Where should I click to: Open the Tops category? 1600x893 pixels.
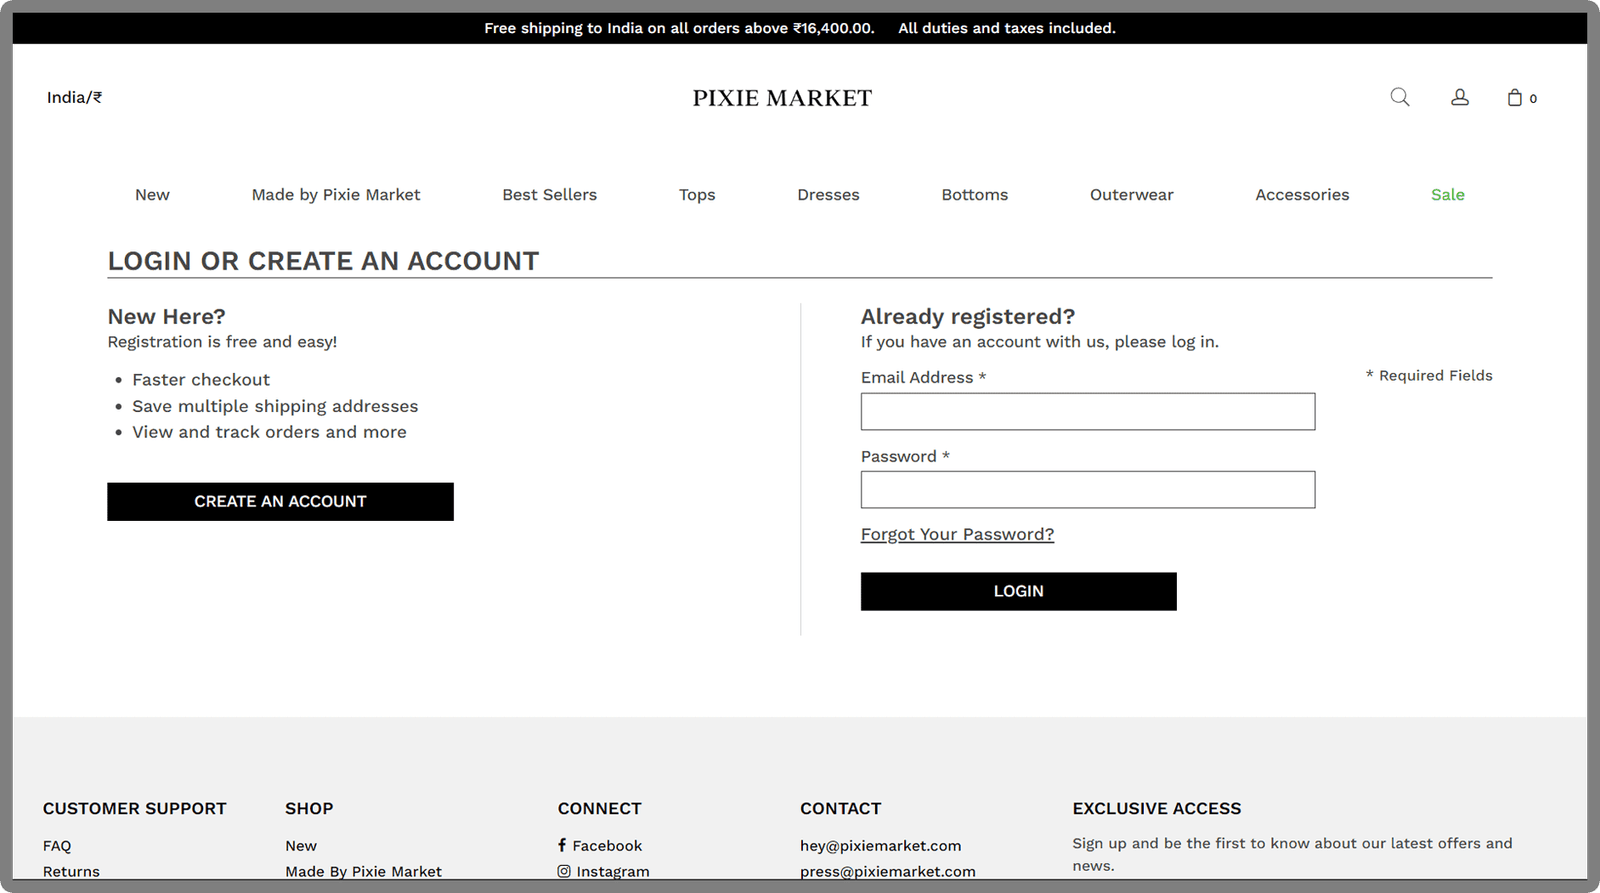click(697, 195)
